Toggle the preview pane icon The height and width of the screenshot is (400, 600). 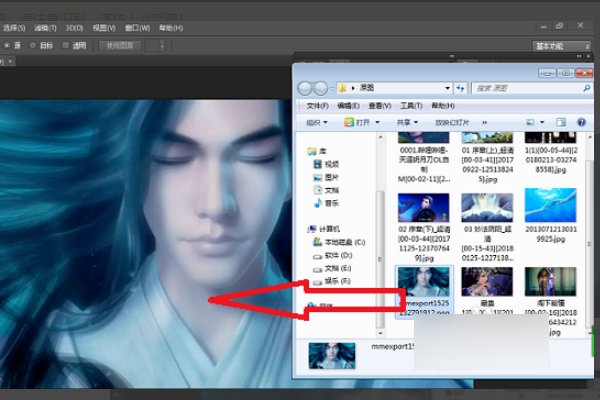click(561, 122)
